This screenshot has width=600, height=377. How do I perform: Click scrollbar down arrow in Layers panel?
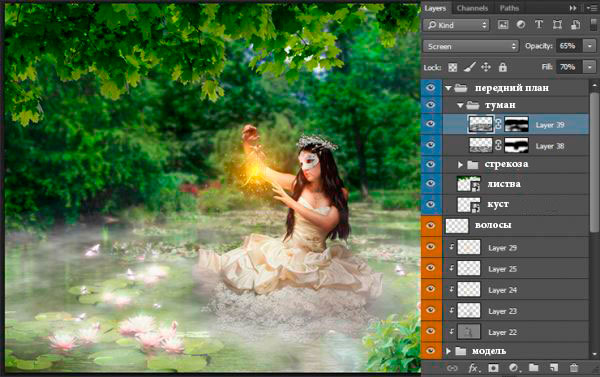pos(594,353)
